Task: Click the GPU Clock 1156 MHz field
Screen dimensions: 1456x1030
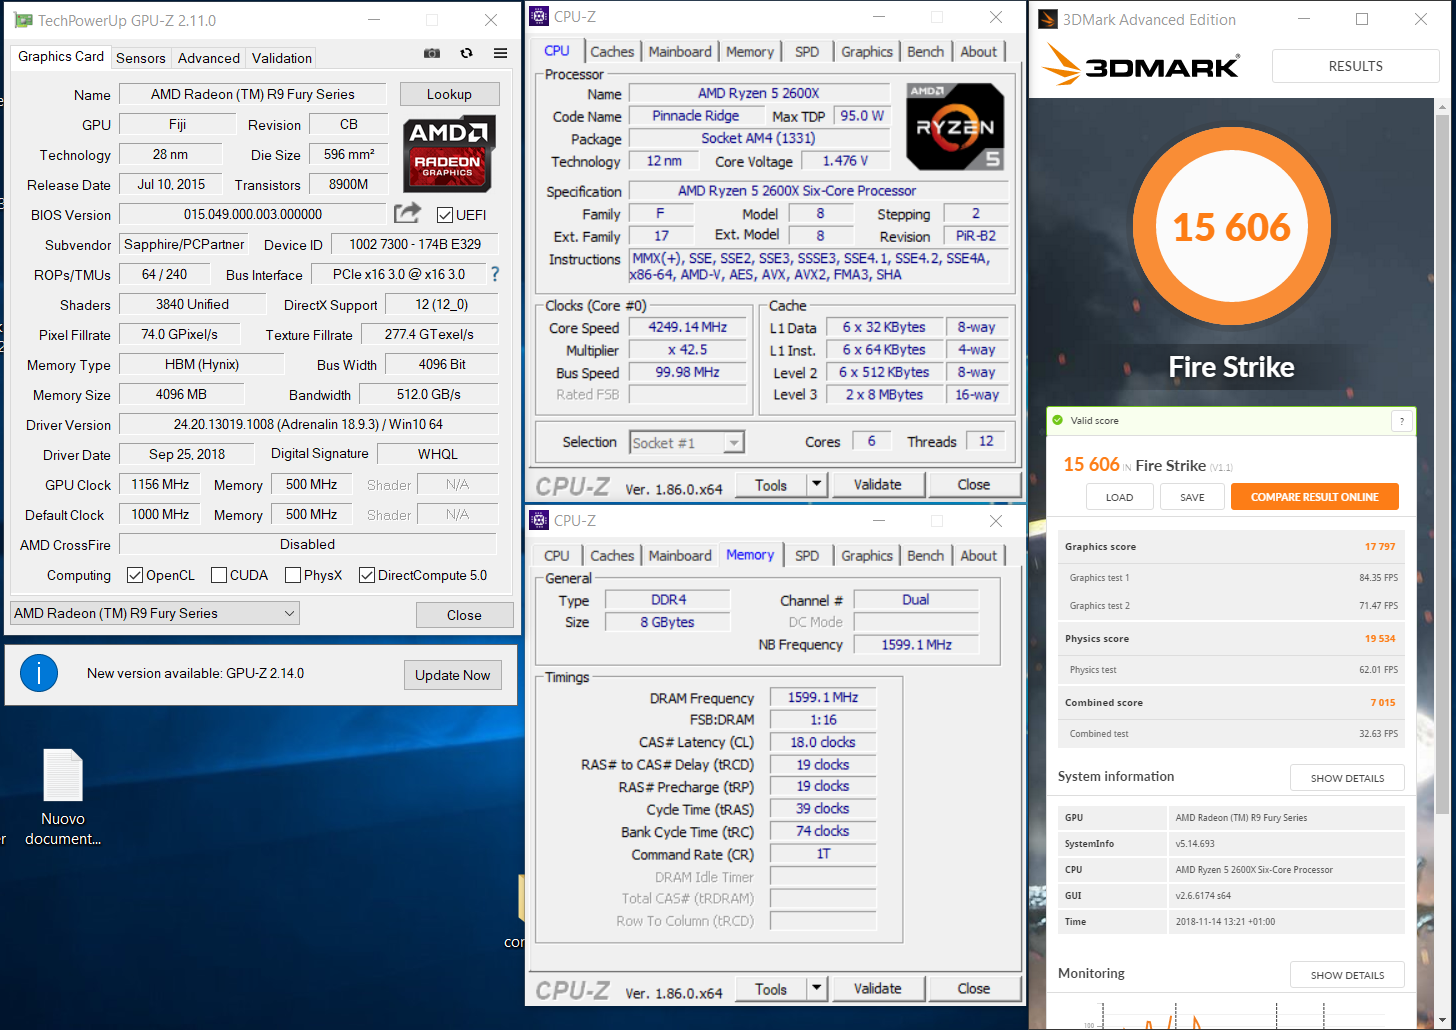Action: (x=160, y=484)
